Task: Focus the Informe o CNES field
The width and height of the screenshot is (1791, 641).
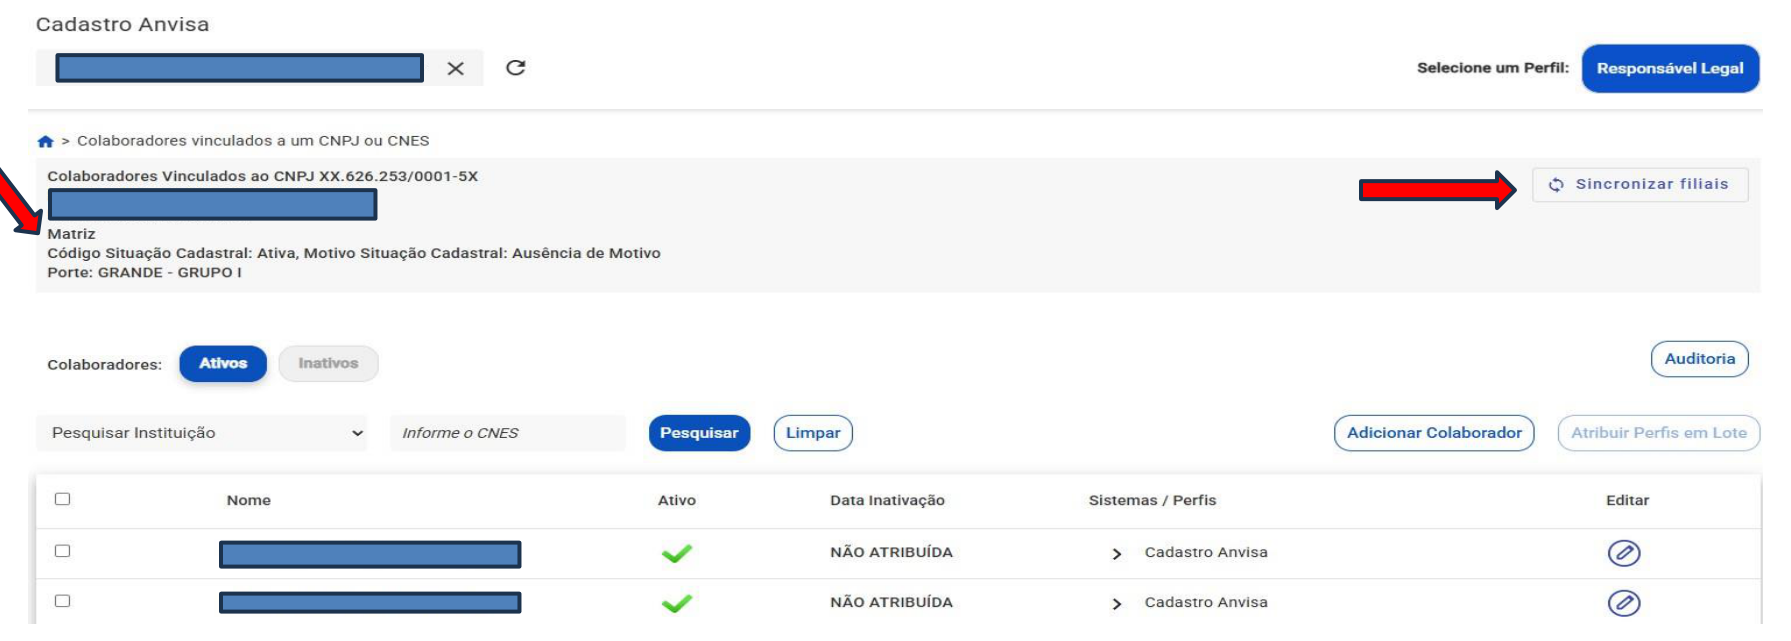Action: point(508,433)
